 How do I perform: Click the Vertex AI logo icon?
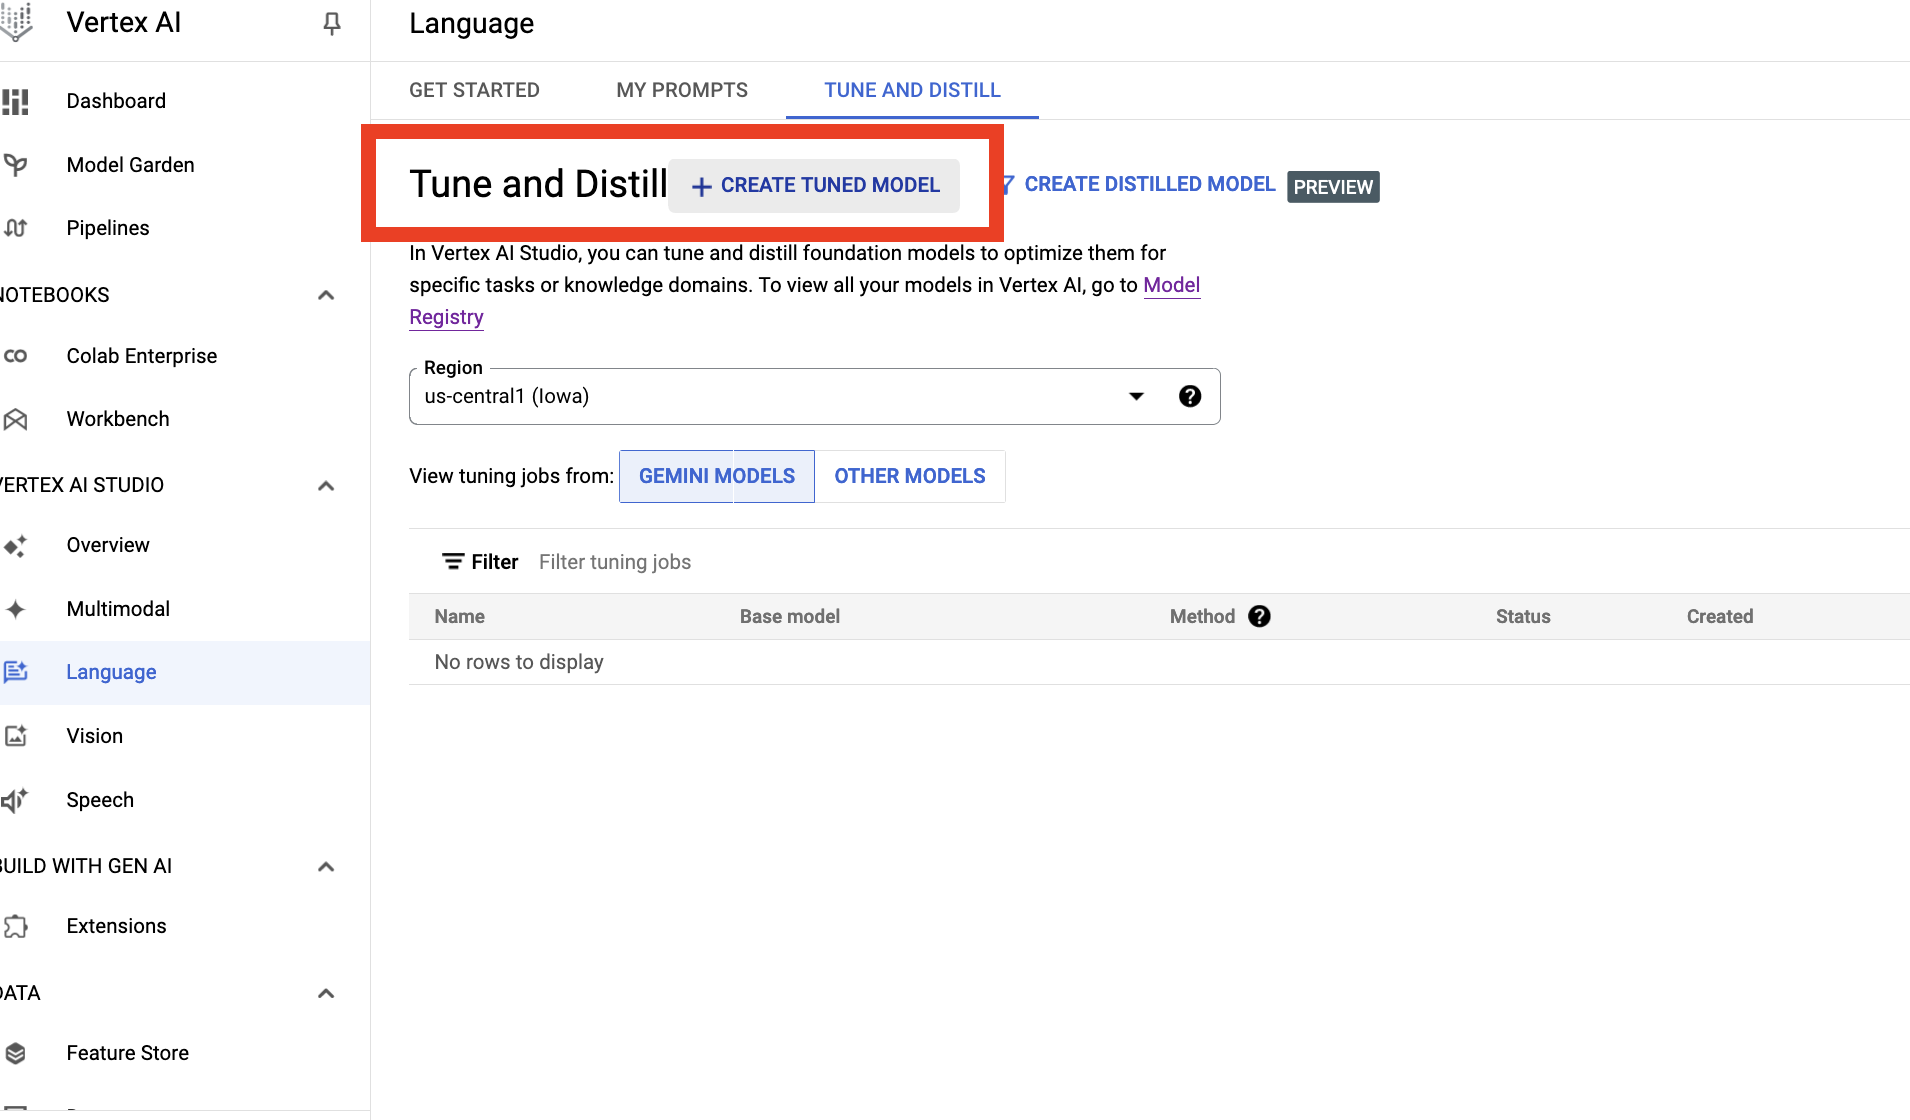click(x=16, y=22)
